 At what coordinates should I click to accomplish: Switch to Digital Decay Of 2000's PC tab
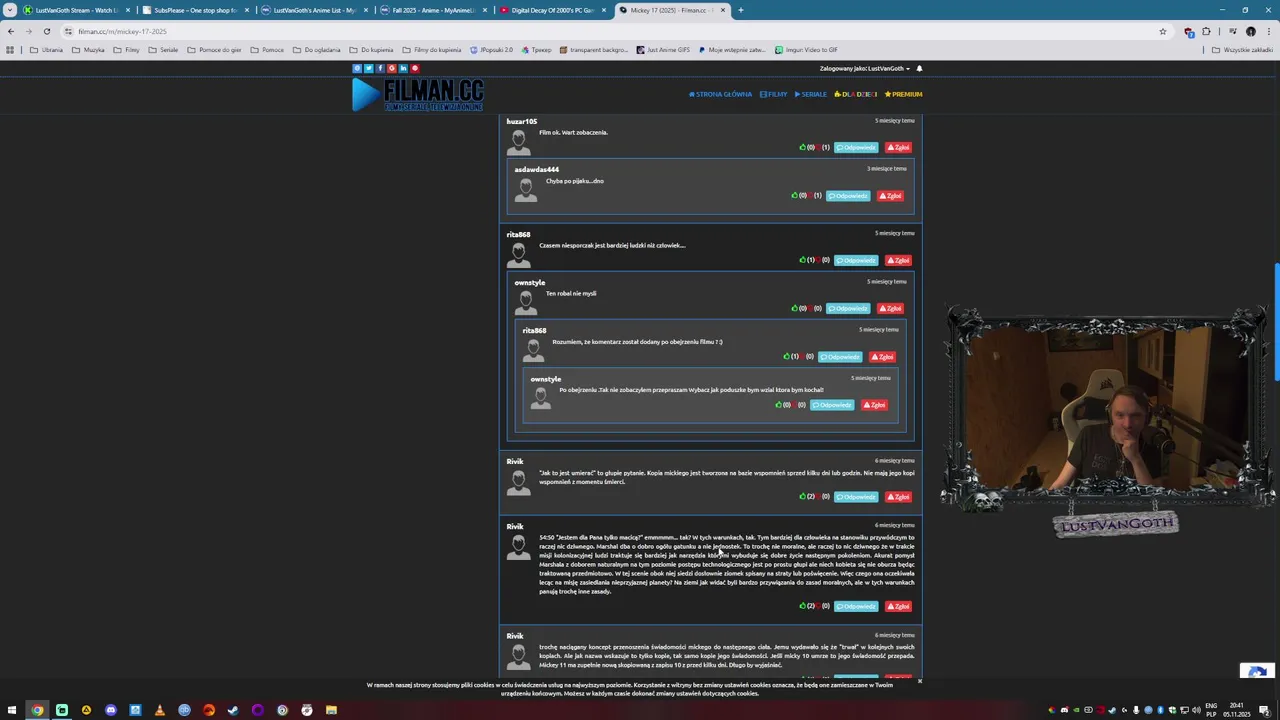[x=553, y=10]
